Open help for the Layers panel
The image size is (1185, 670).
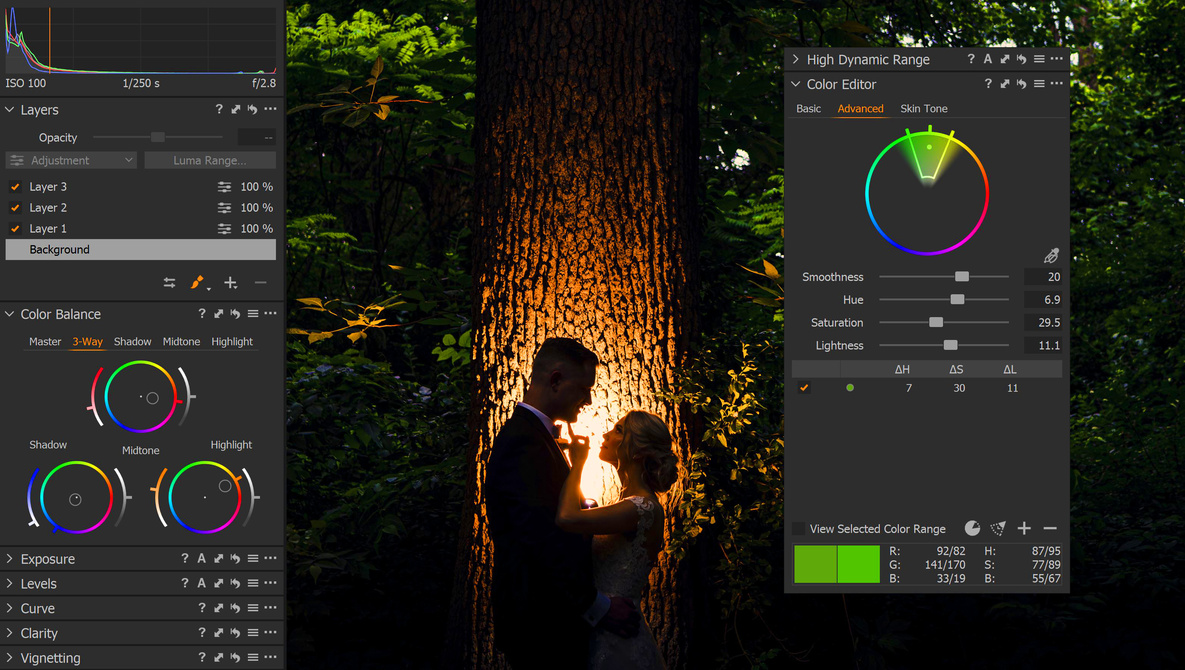click(219, 109)
